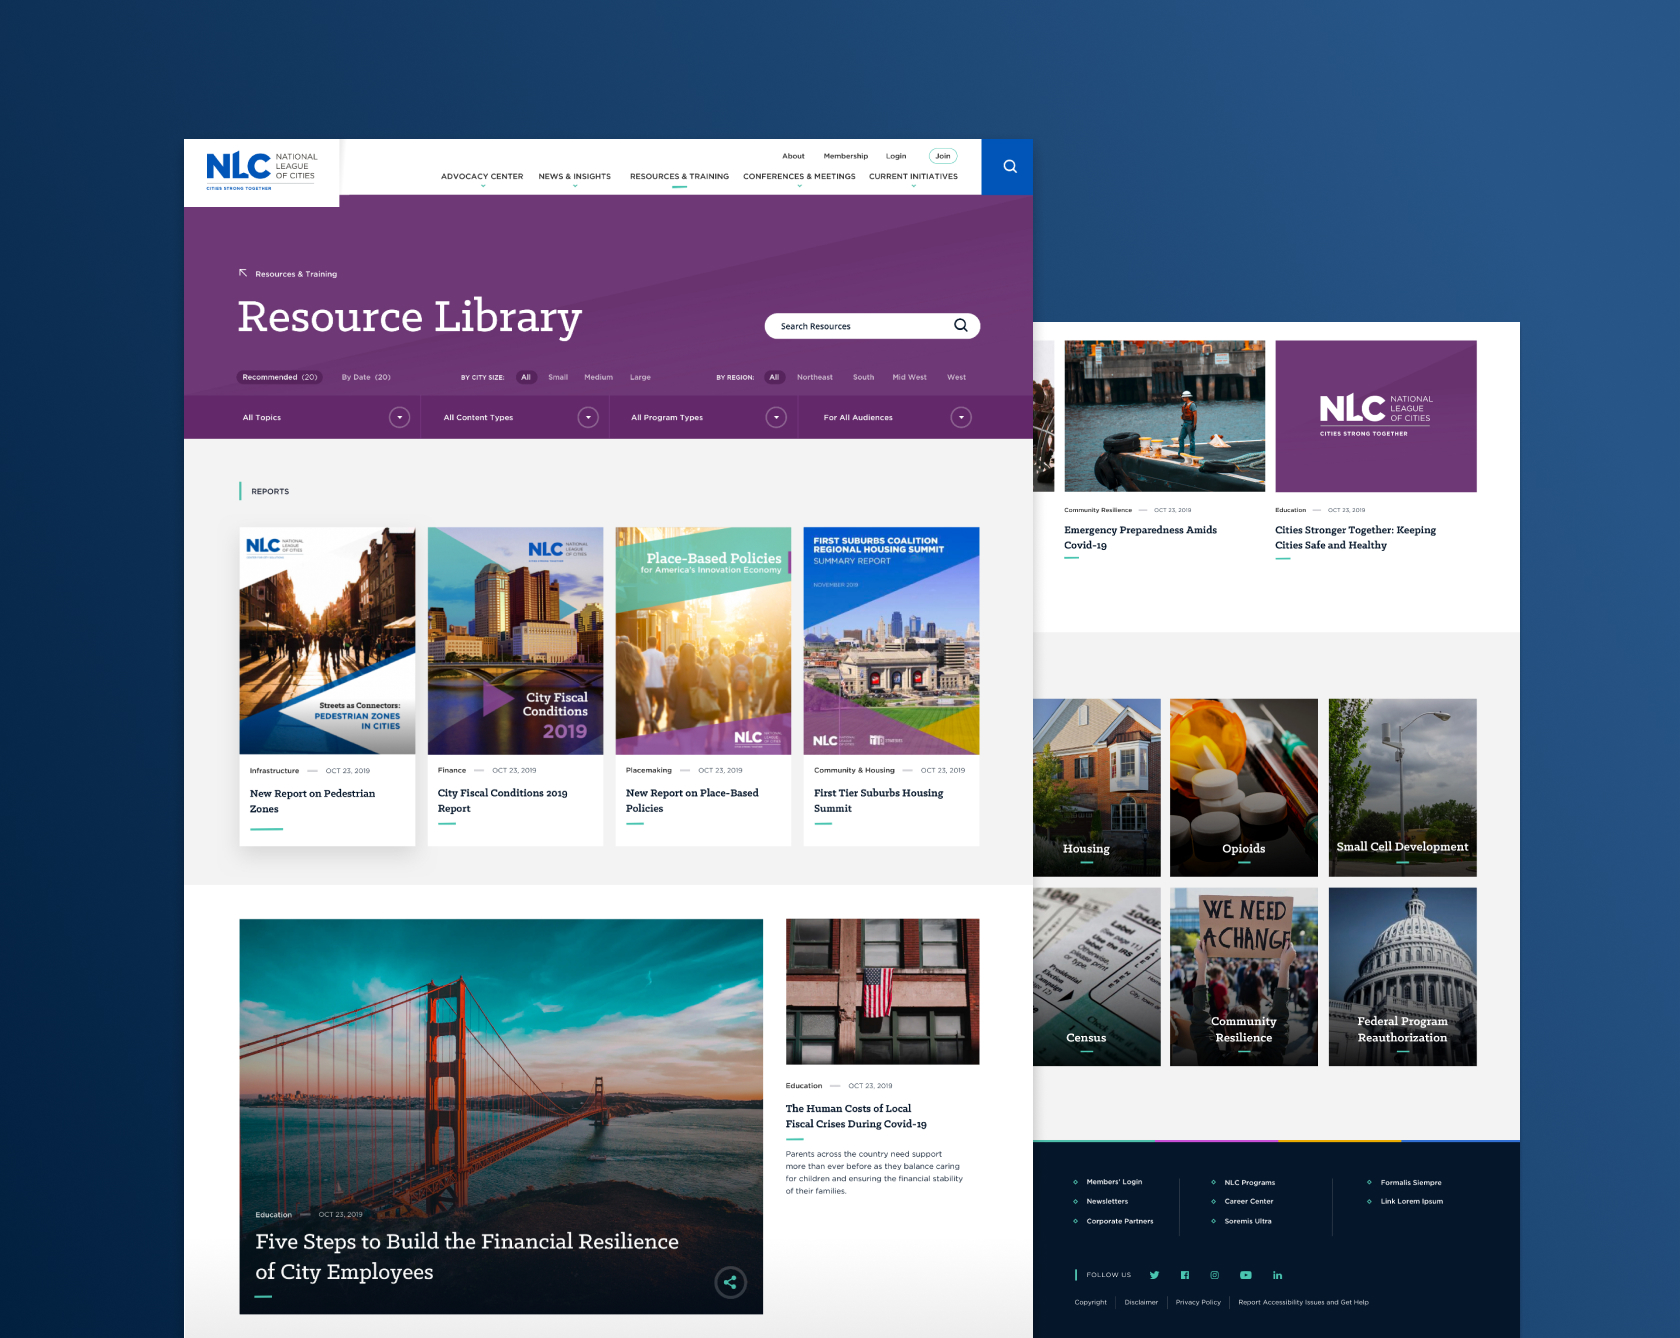This screenshot has width=1680, height=1338.
Task: Open the Facebook icon in footer
Action: [x=1185, y=1275]
